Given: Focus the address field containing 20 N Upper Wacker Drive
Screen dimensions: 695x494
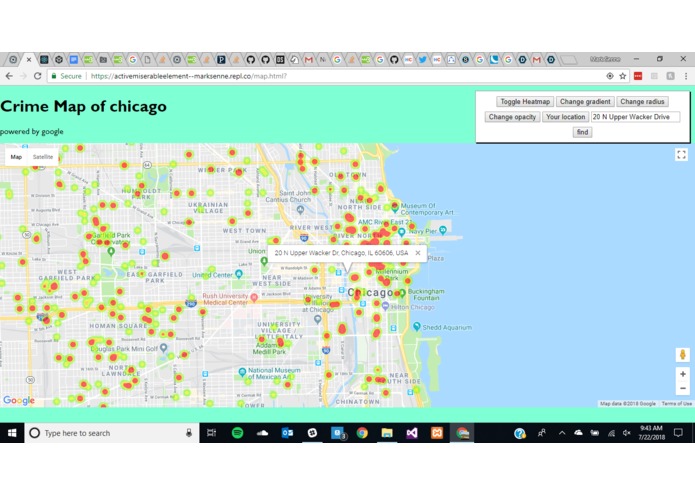Looking at the screenshot, I should coord(635,117).
